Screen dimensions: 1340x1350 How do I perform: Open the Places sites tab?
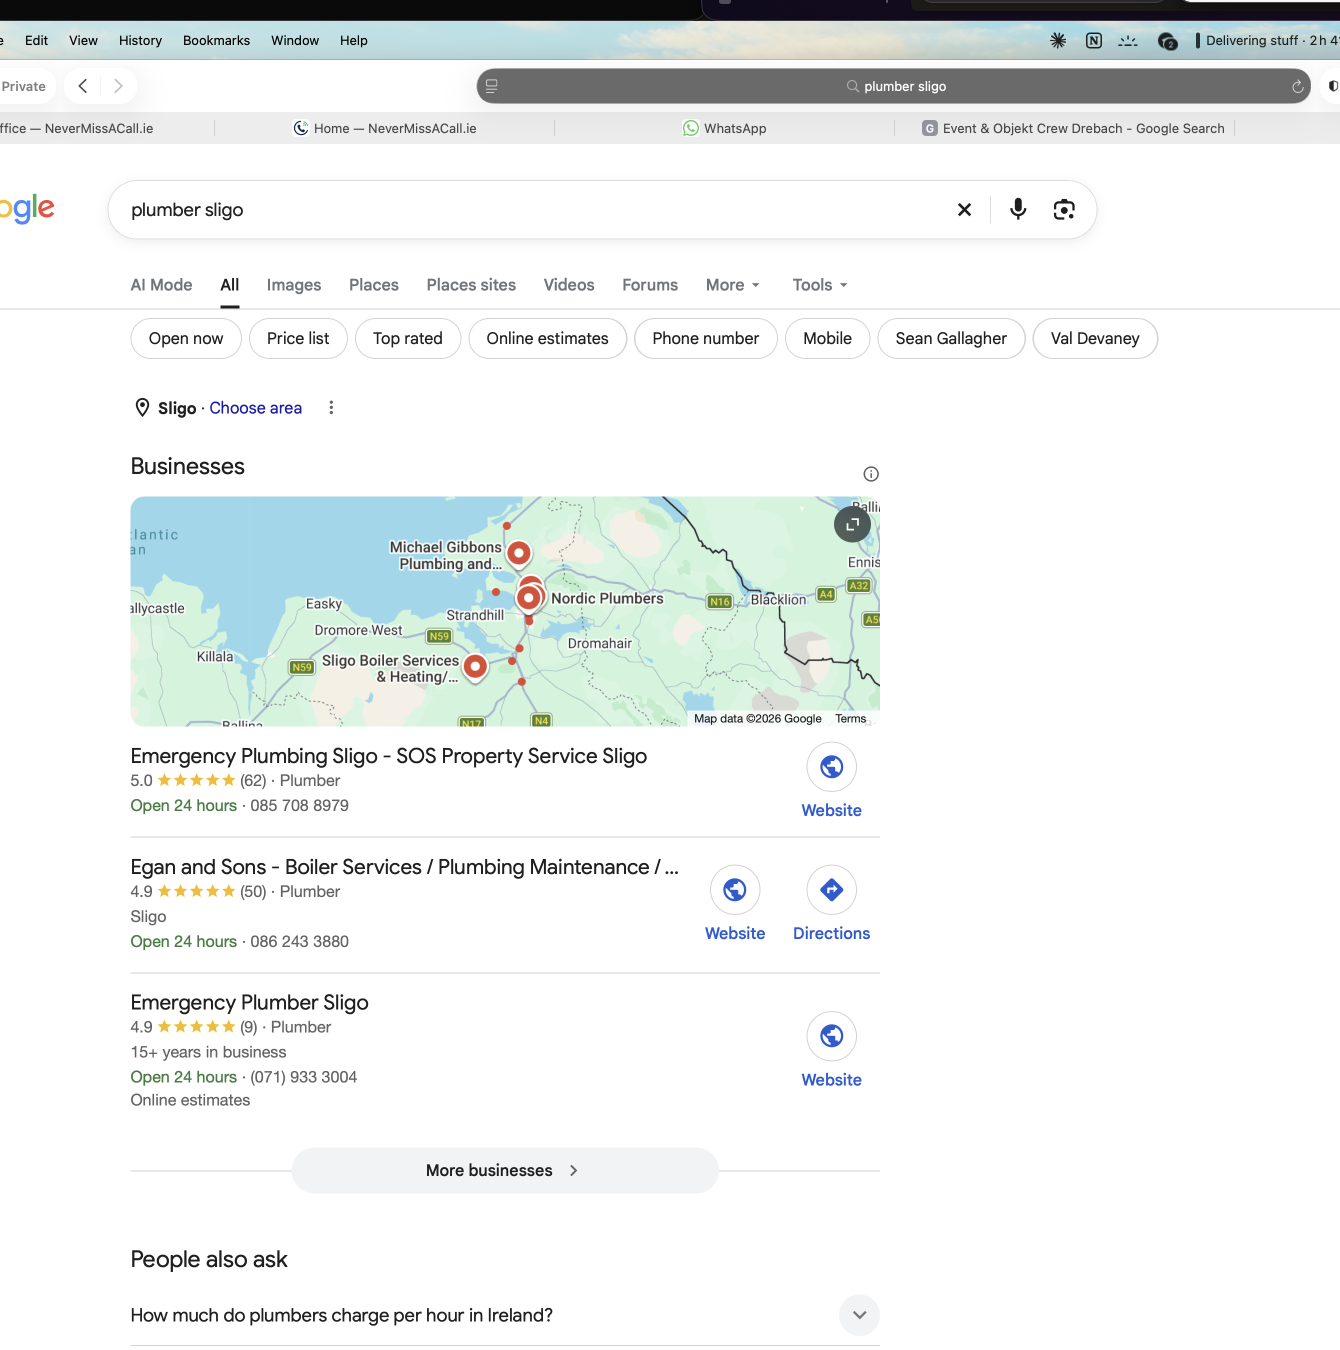tap(471, 285)
